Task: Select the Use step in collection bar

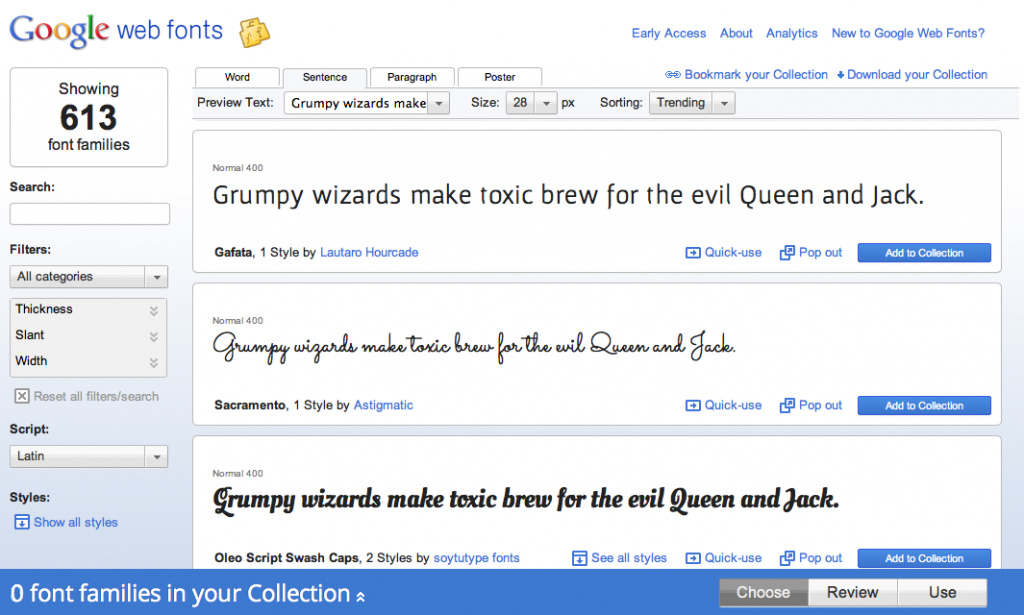Action: click(x=942, y=593)
